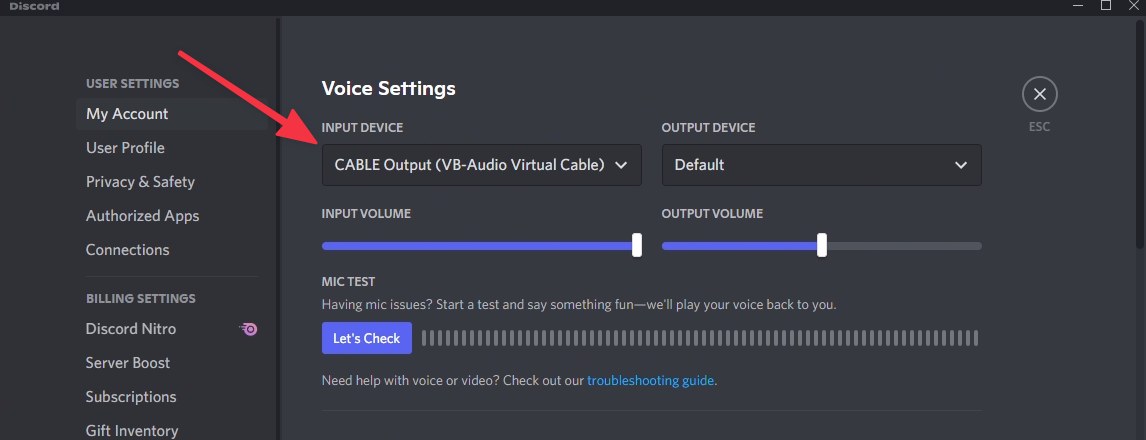The width and height of the screenshot is (1146, 440).
Task: Select Server Boost in the sidebar
Action: coord(128,363)
